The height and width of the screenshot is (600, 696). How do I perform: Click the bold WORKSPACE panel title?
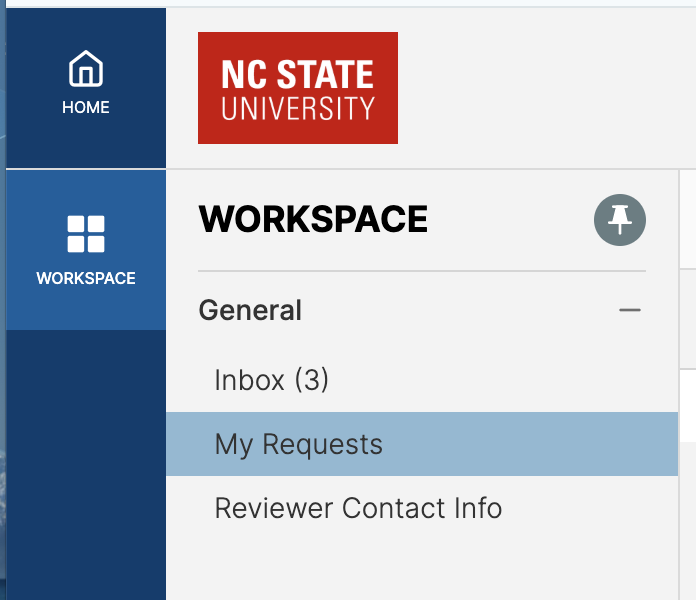click(313, 219)
